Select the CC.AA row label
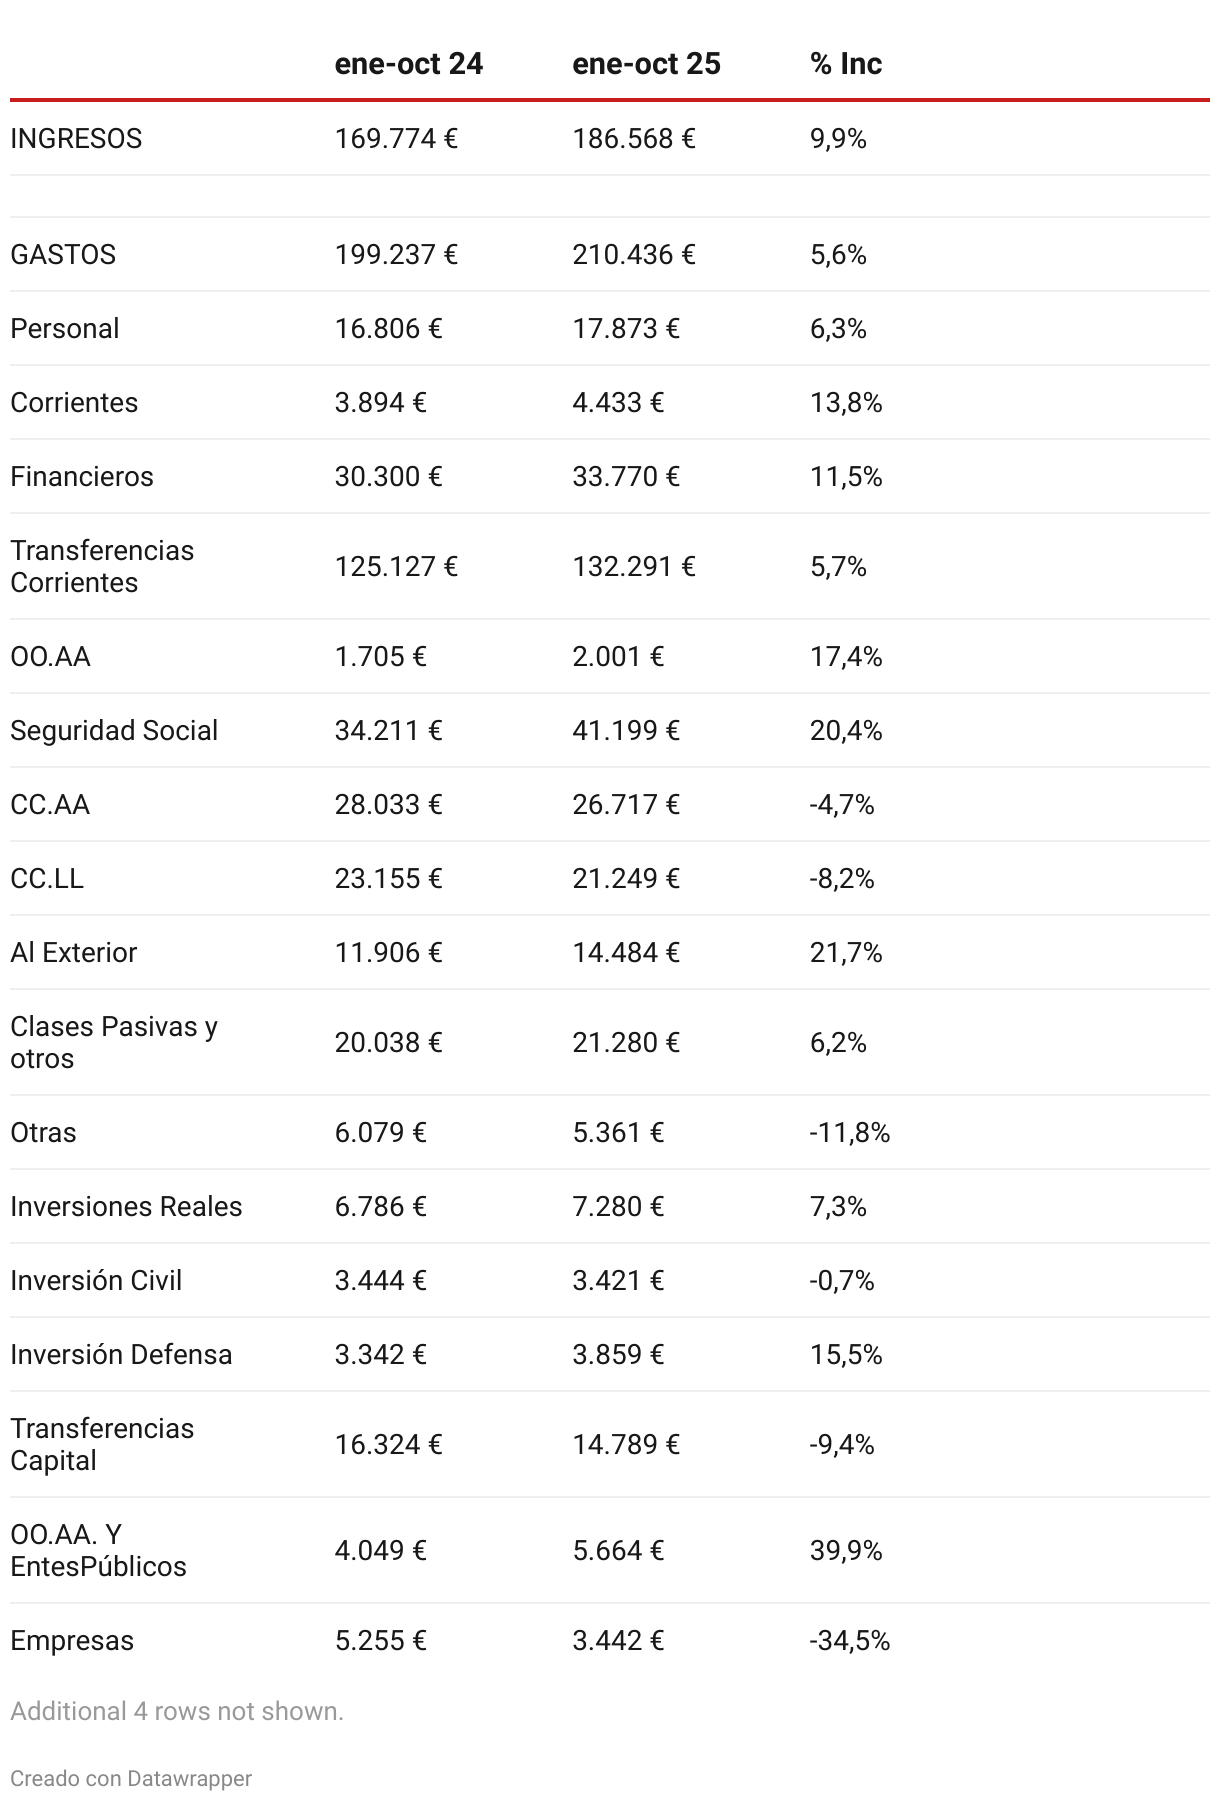This screenshot has width=1220, height=1802. point(50,804)
